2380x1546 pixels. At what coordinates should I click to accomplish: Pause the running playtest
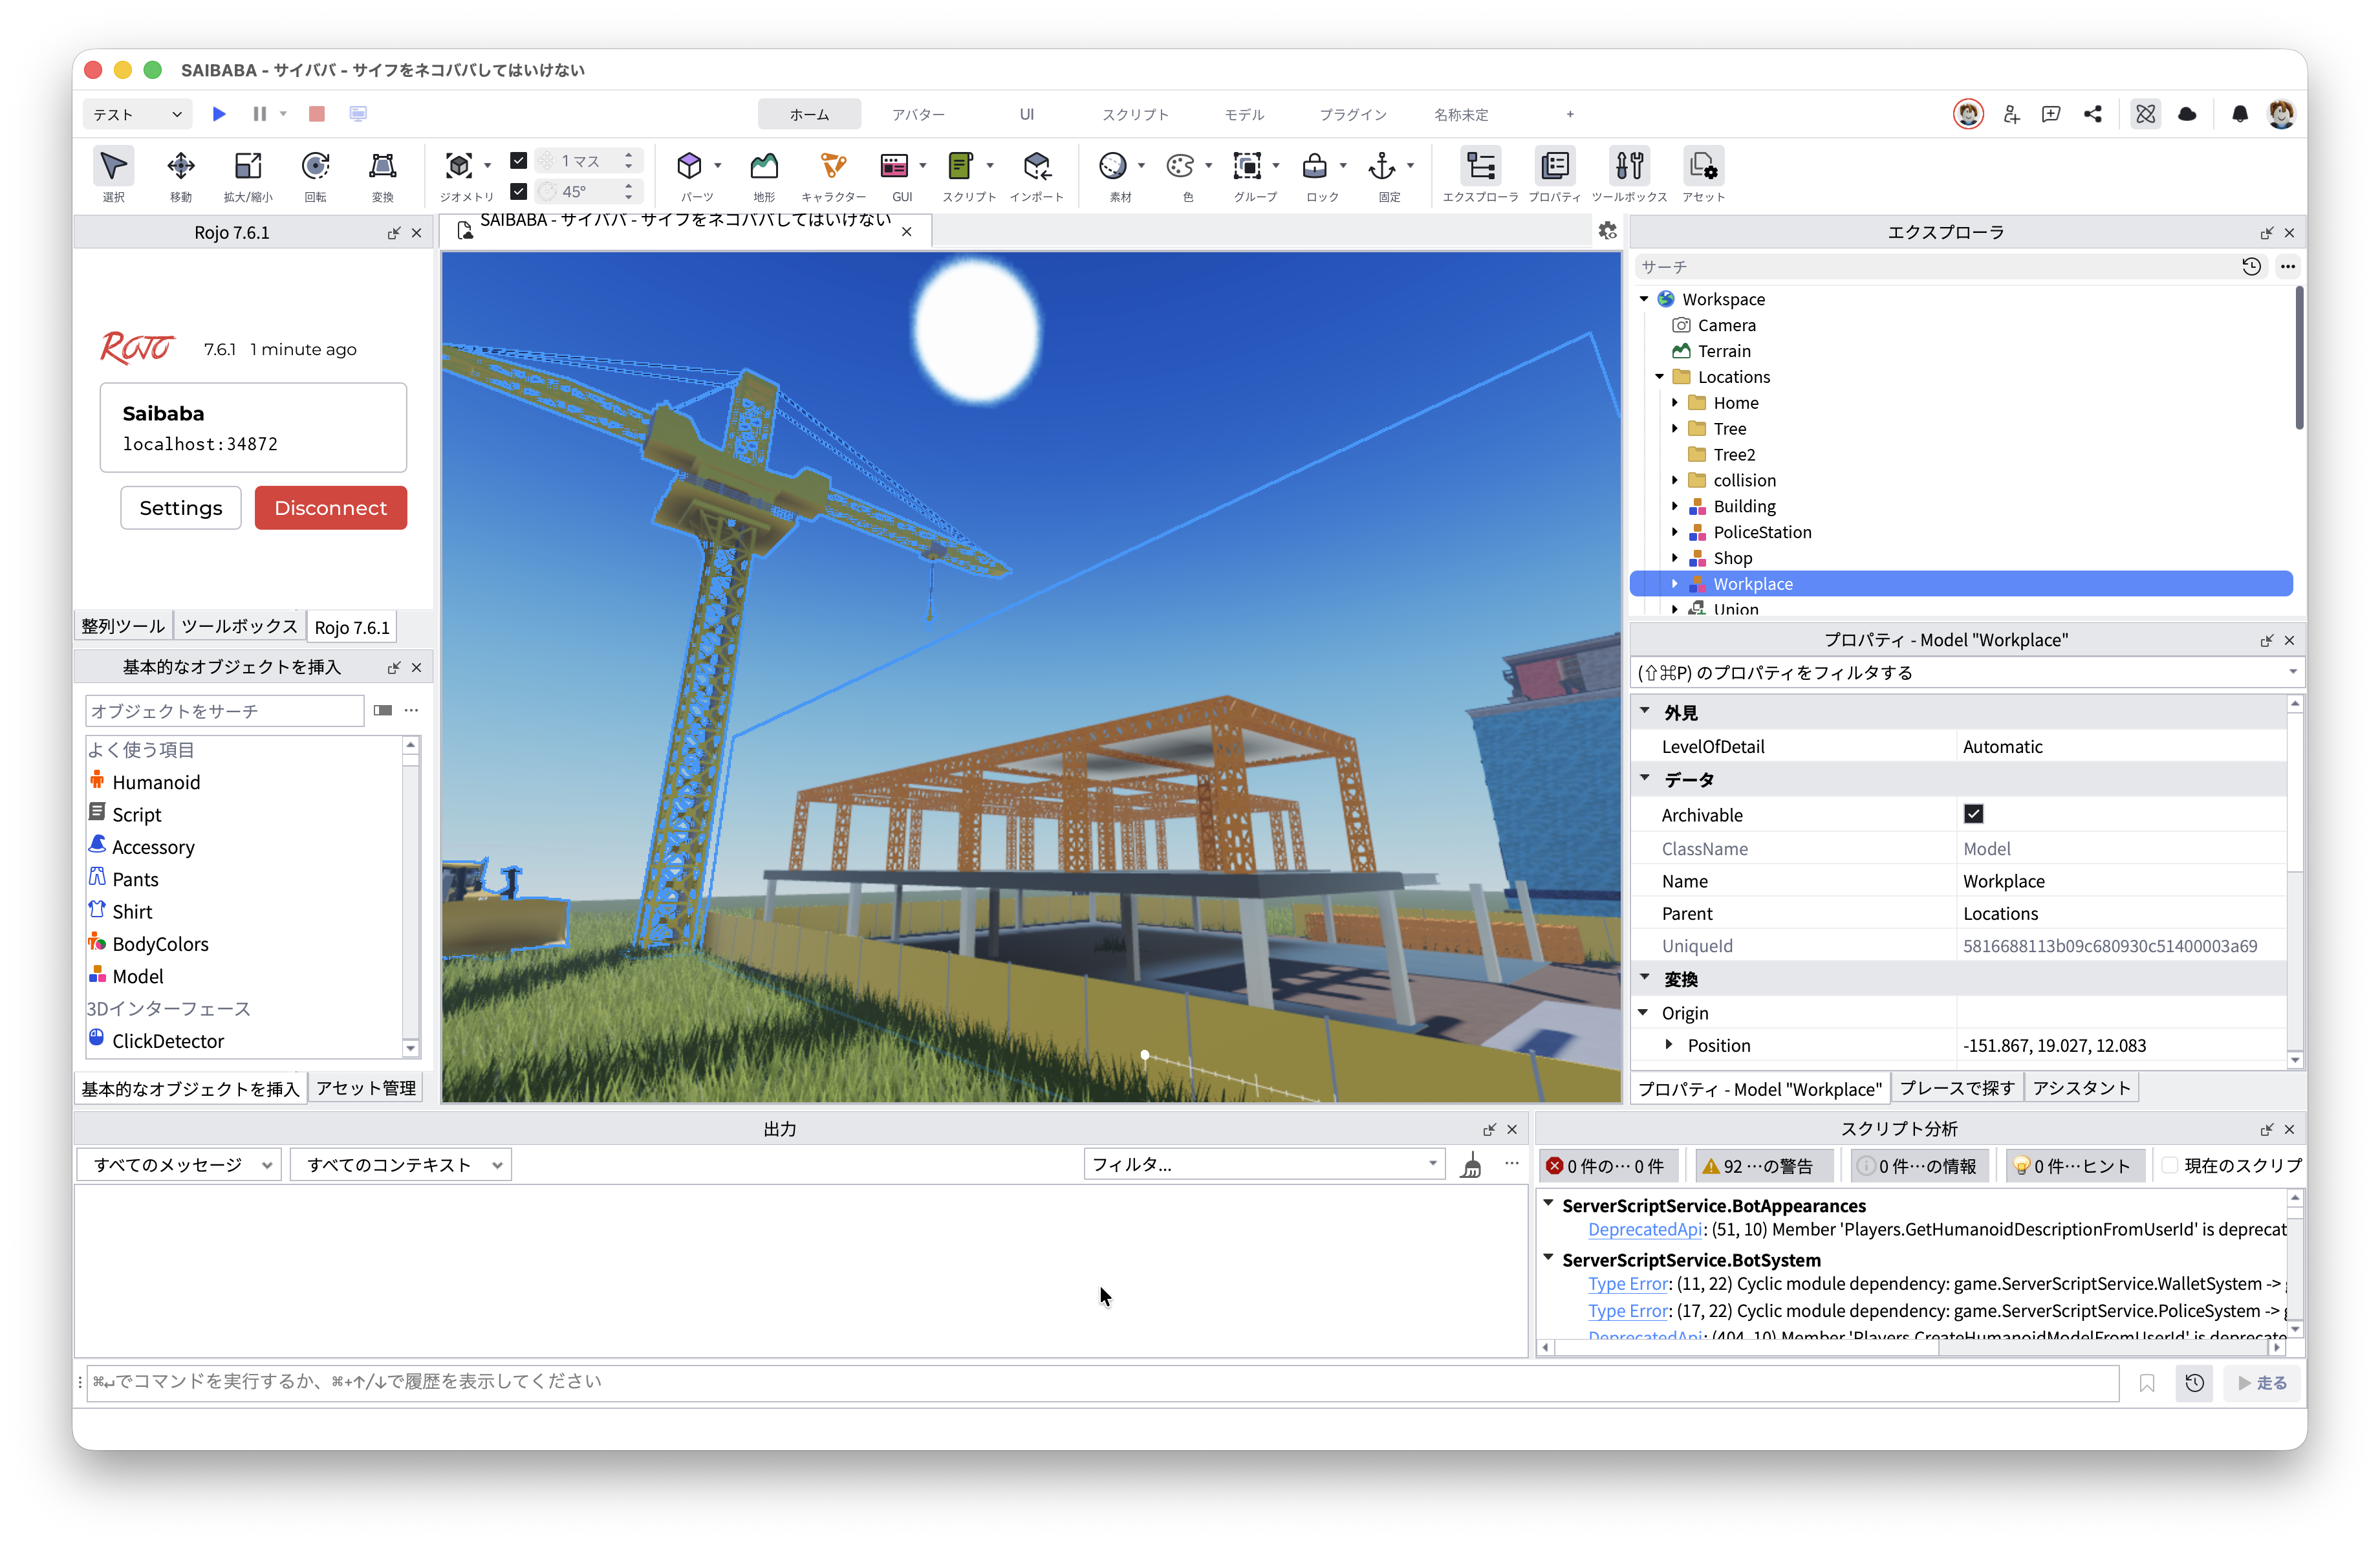[259, 114]
